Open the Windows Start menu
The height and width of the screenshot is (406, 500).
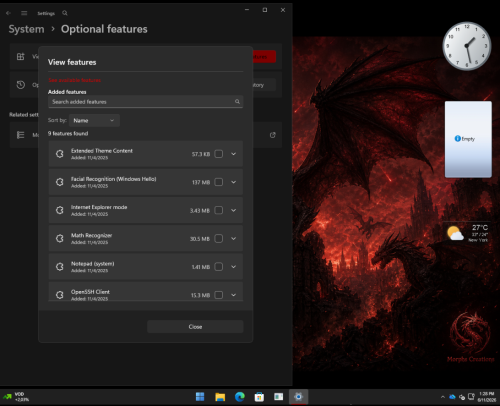click(200, 397)
